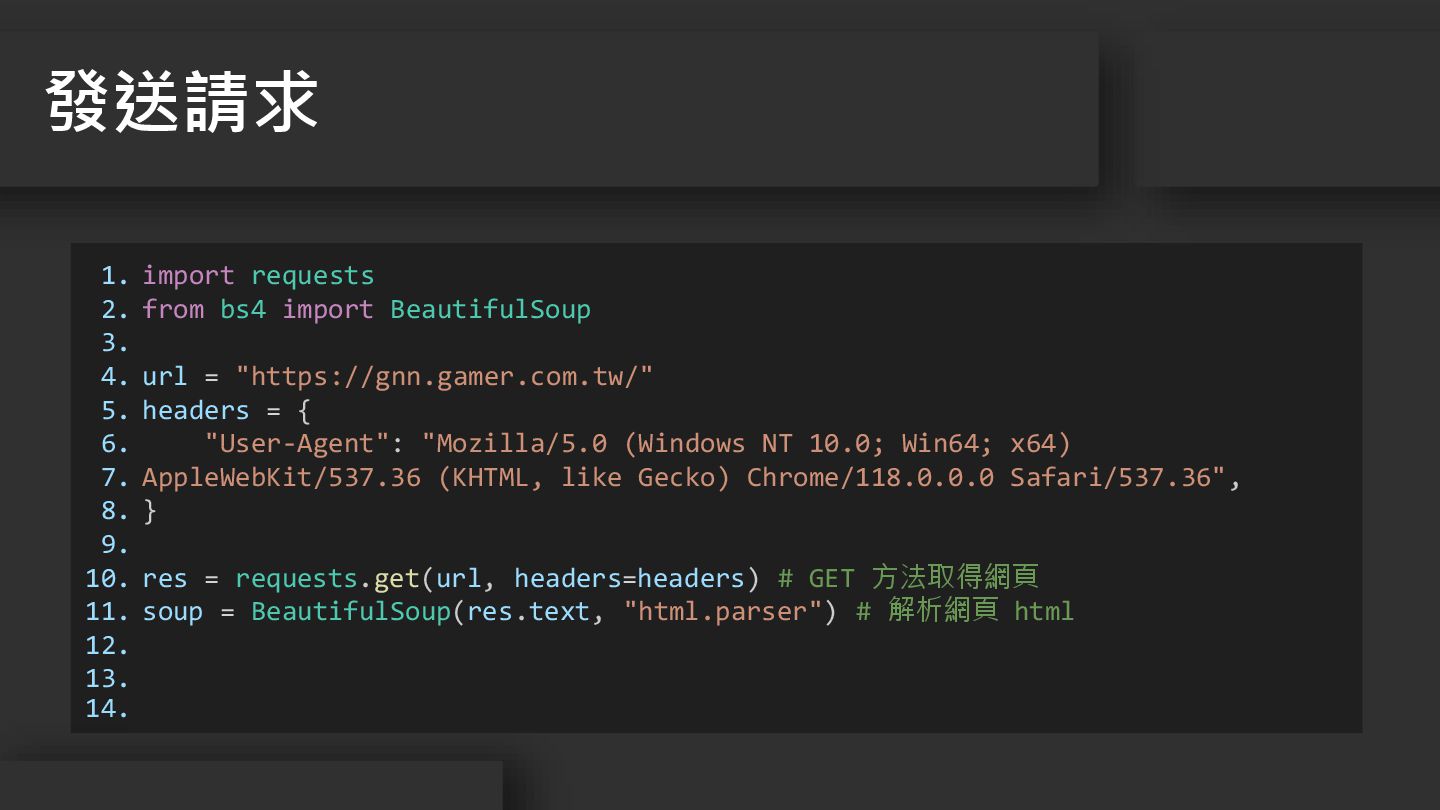Click the 'headers=headers' argument
Image resolution: width=1440 pixels, height=810 pixels.
click(629, 579)
